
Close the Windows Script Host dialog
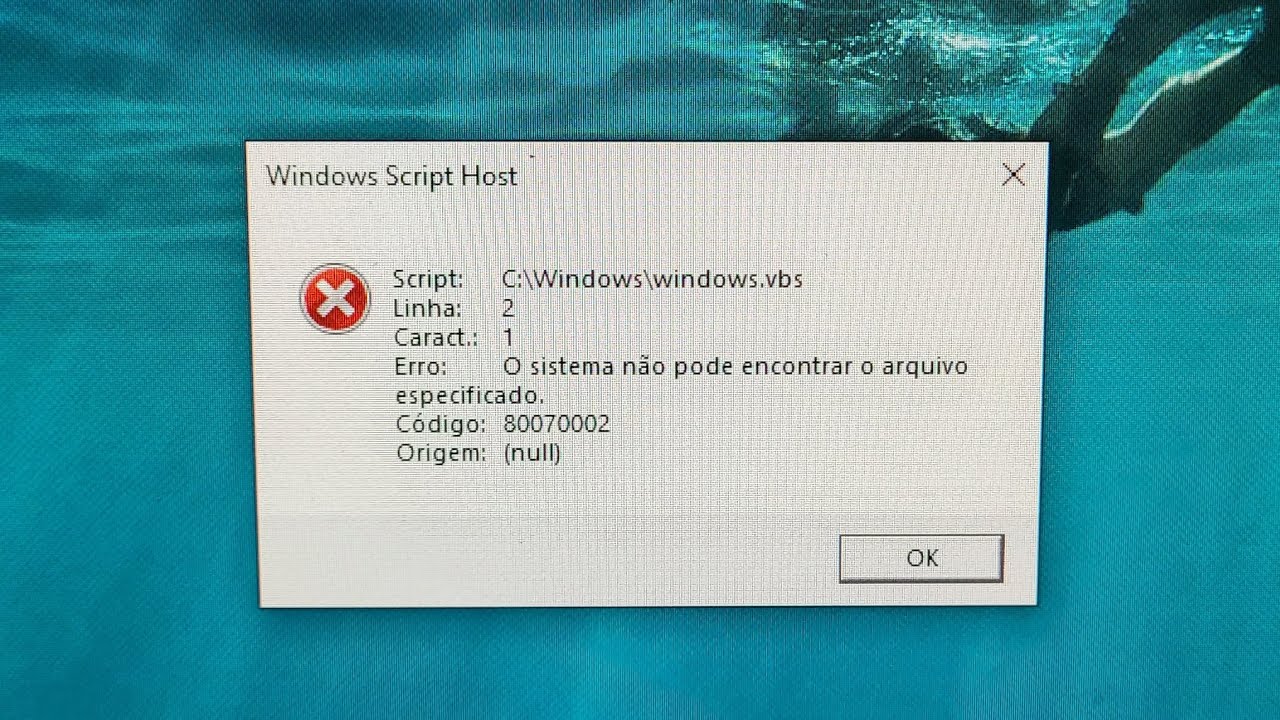[1013, 175]
